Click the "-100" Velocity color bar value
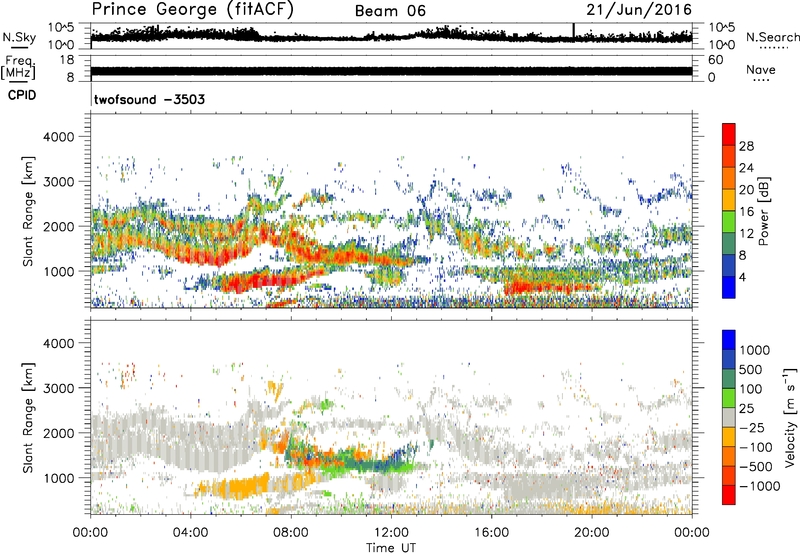Image resolution: width=800 pixels, height=554 pixels. click(x=756, y=447)
